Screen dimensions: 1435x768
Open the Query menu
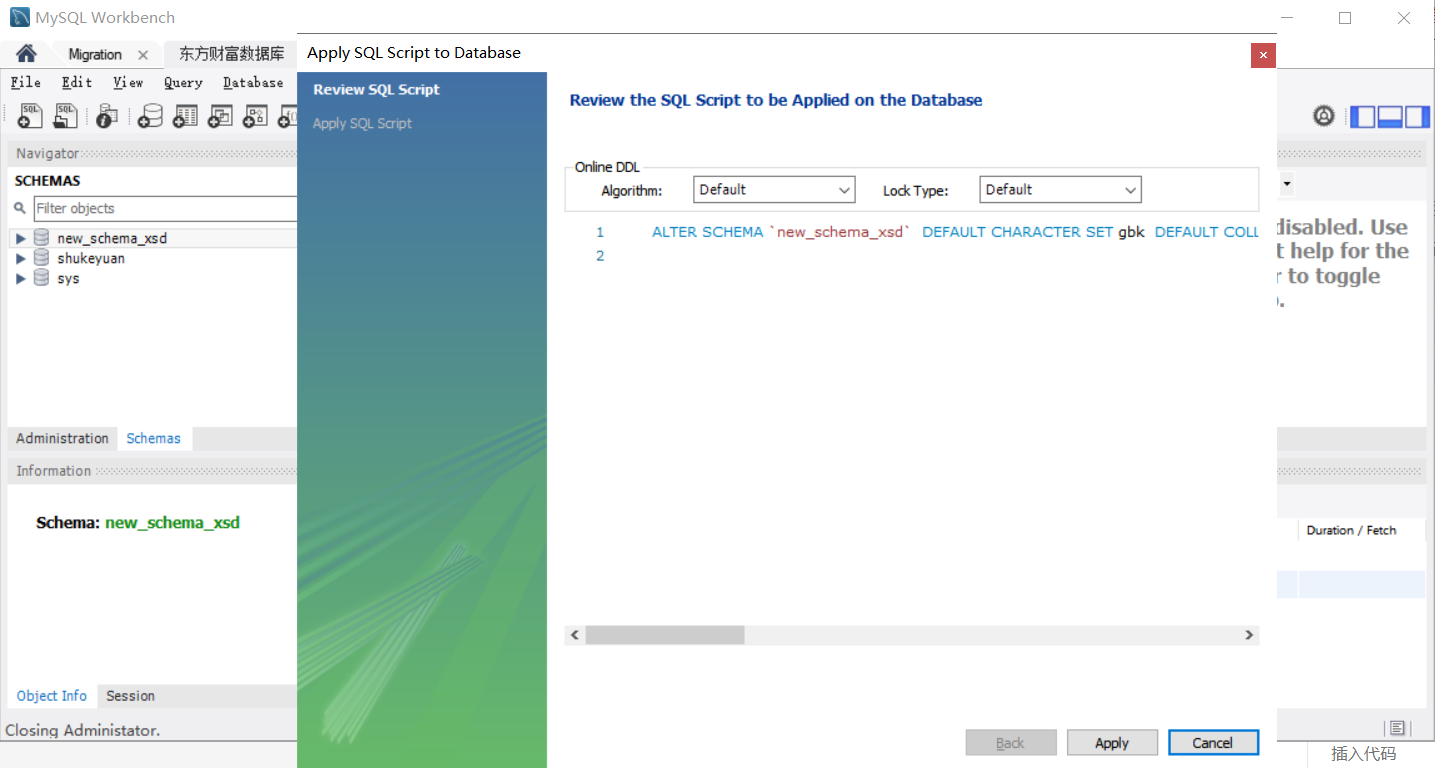[x=184, y=83]
